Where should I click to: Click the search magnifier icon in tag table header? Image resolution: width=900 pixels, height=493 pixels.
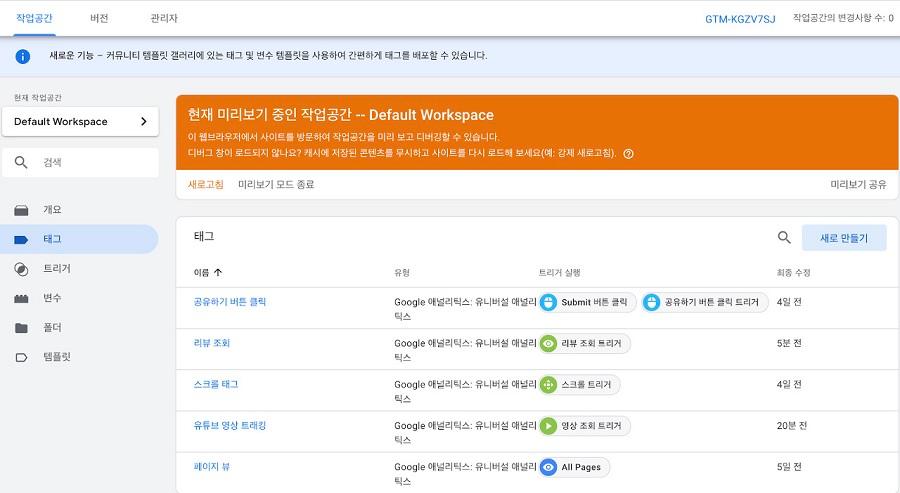tap(784, 237)
